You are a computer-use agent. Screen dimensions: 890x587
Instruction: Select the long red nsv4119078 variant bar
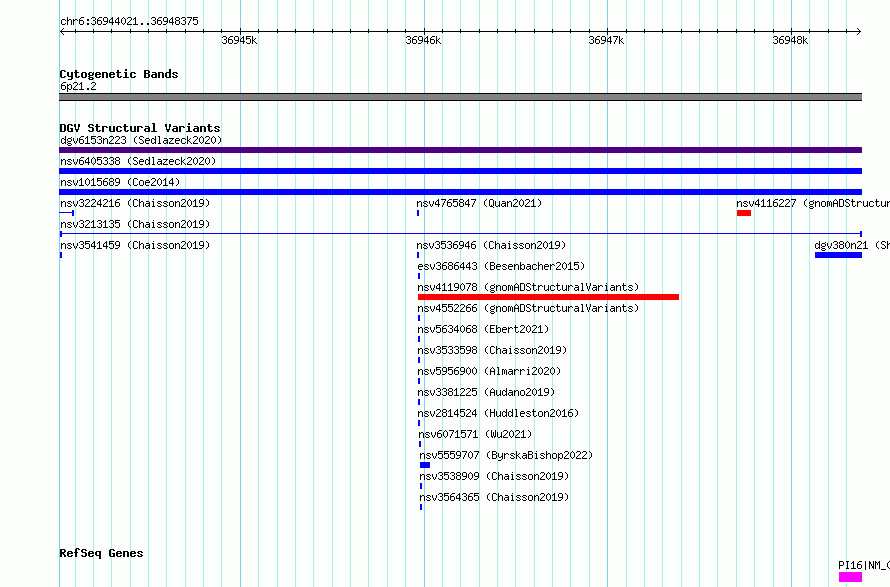click(x=548, y=297)
